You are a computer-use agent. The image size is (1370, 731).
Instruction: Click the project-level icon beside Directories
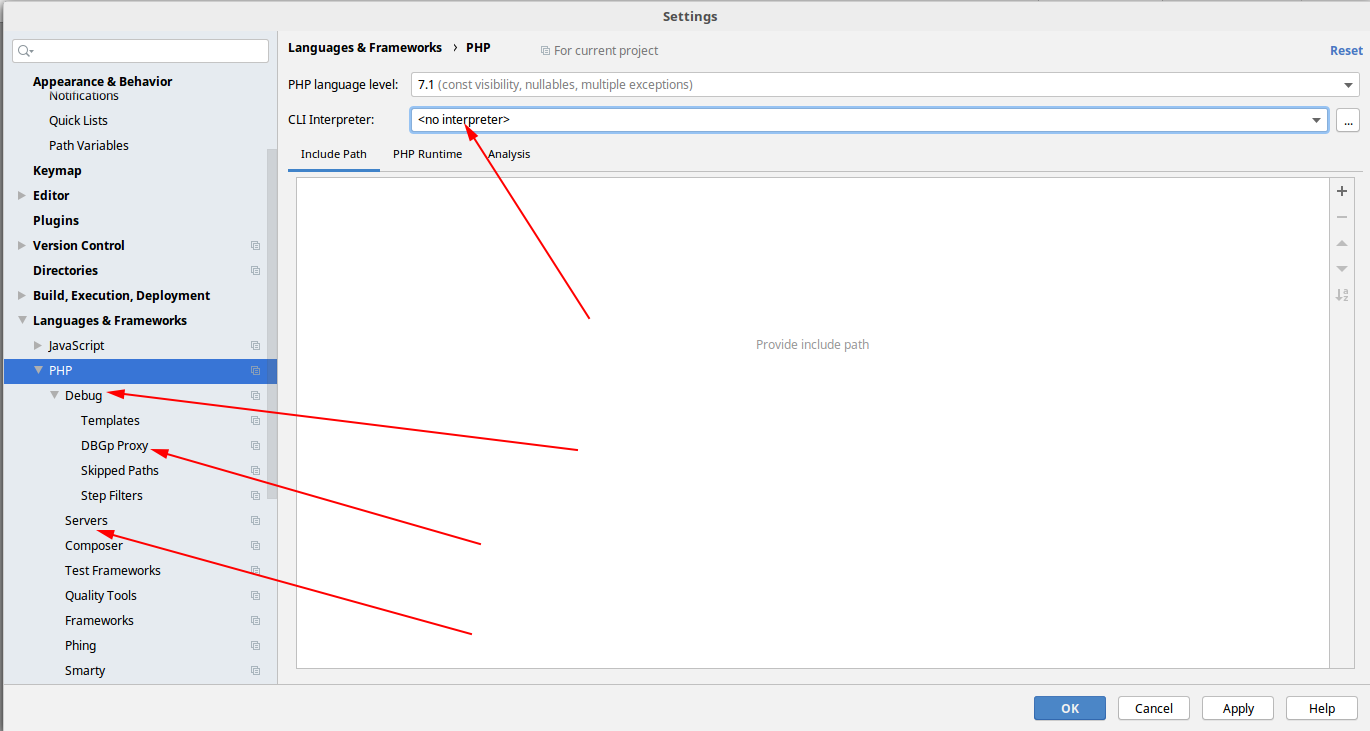point(255,271)
